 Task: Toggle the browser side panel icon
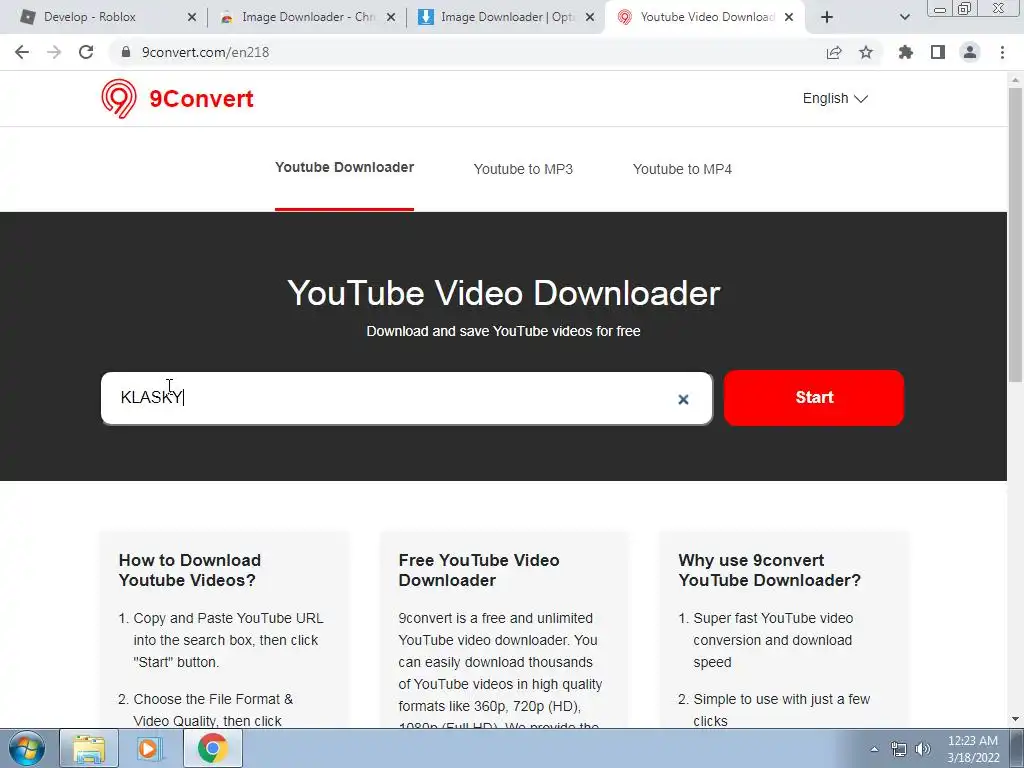(x=938, y=52)
